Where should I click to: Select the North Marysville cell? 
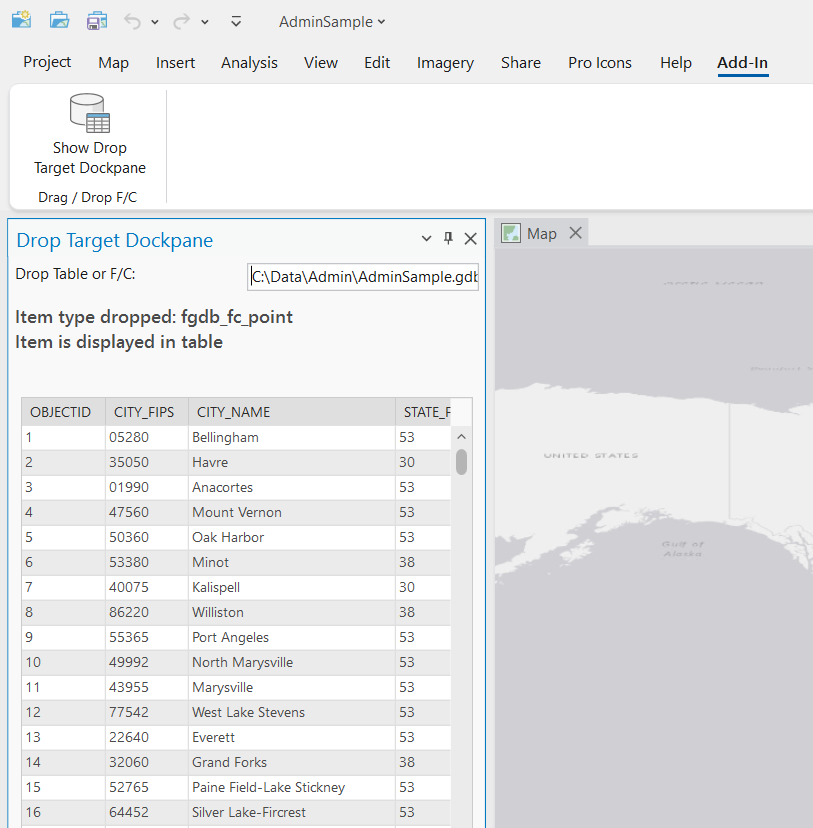(x=292, y=662)
